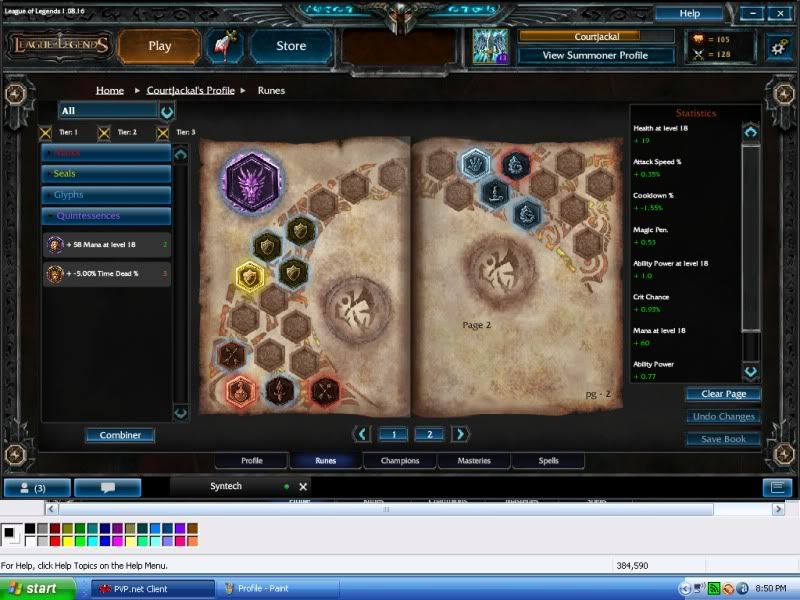This screenshot has height=600, width=800.
Task: Open the friends list showing (3)
Action: coord(36,487)
